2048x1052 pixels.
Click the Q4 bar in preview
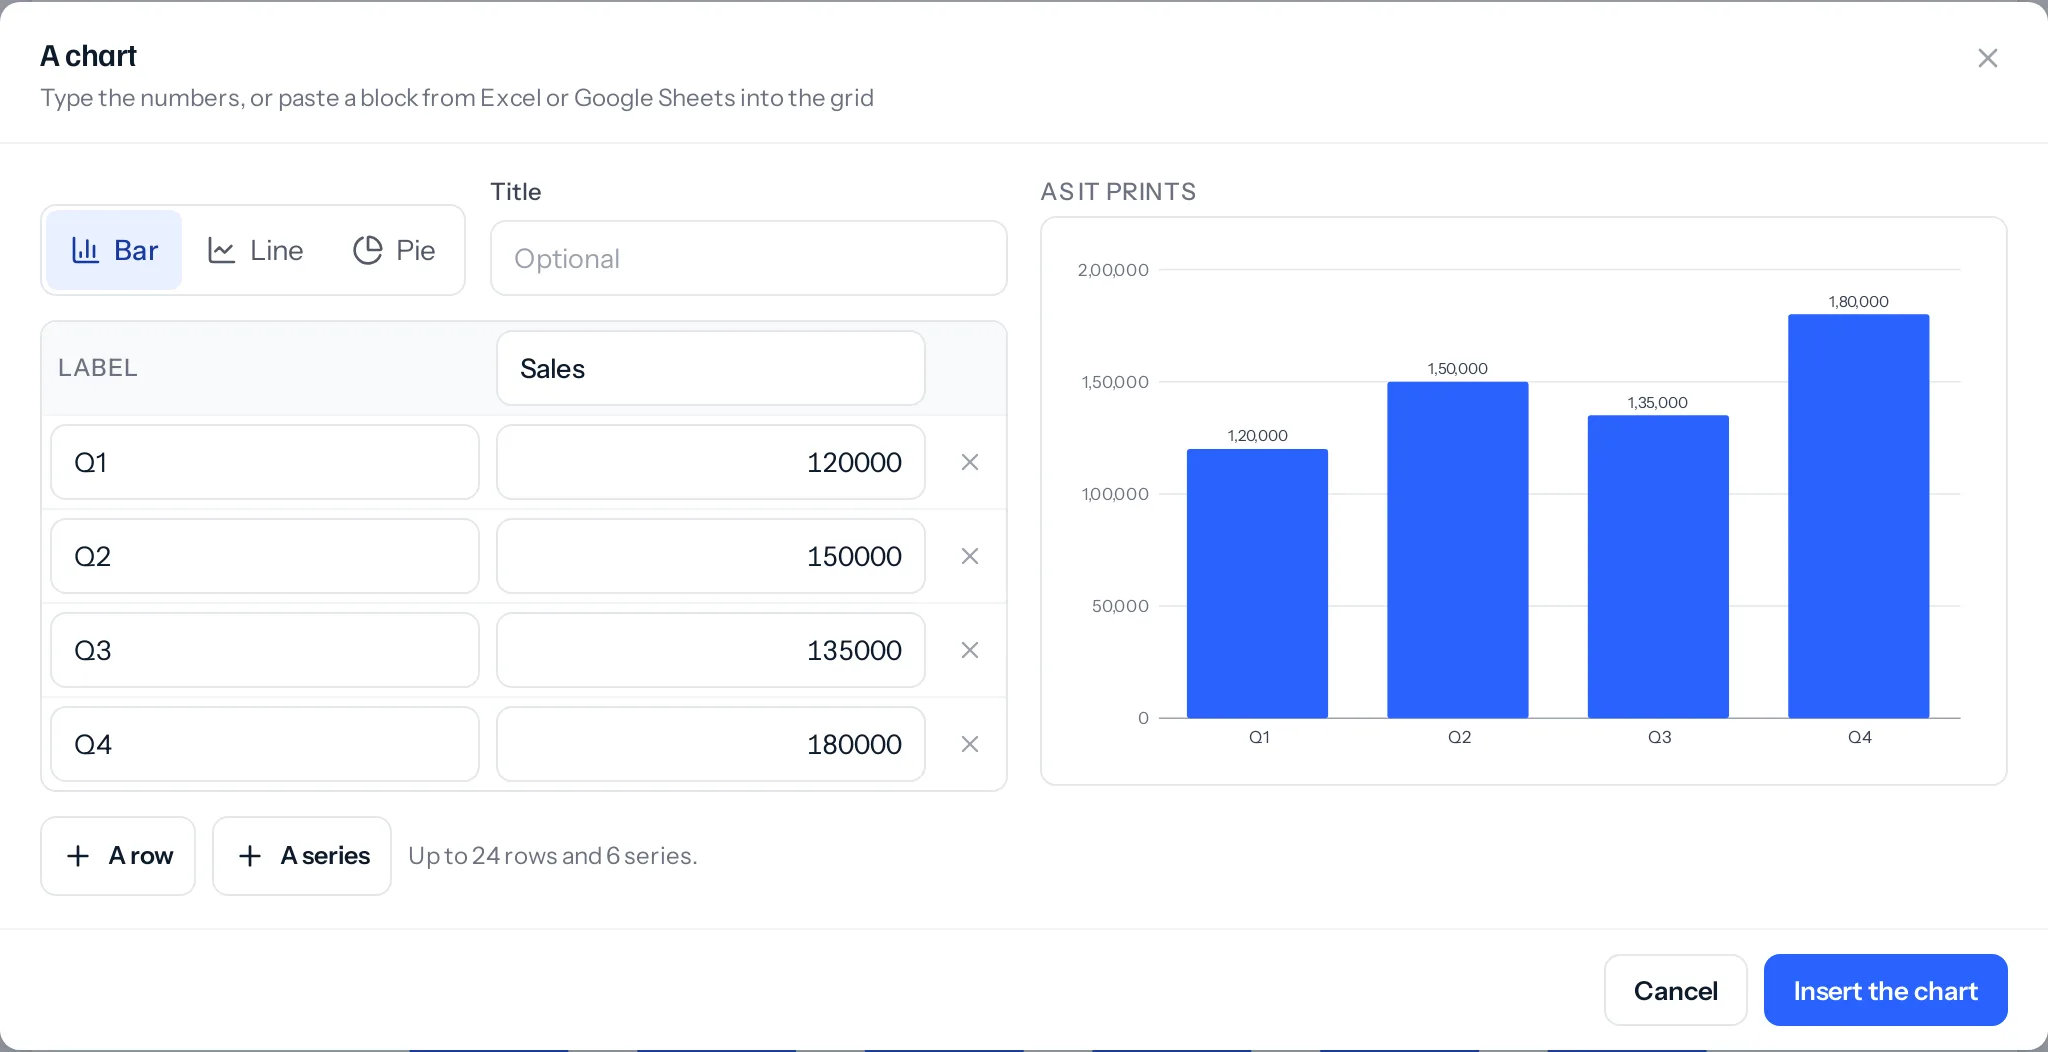(x=1858, y=516)
